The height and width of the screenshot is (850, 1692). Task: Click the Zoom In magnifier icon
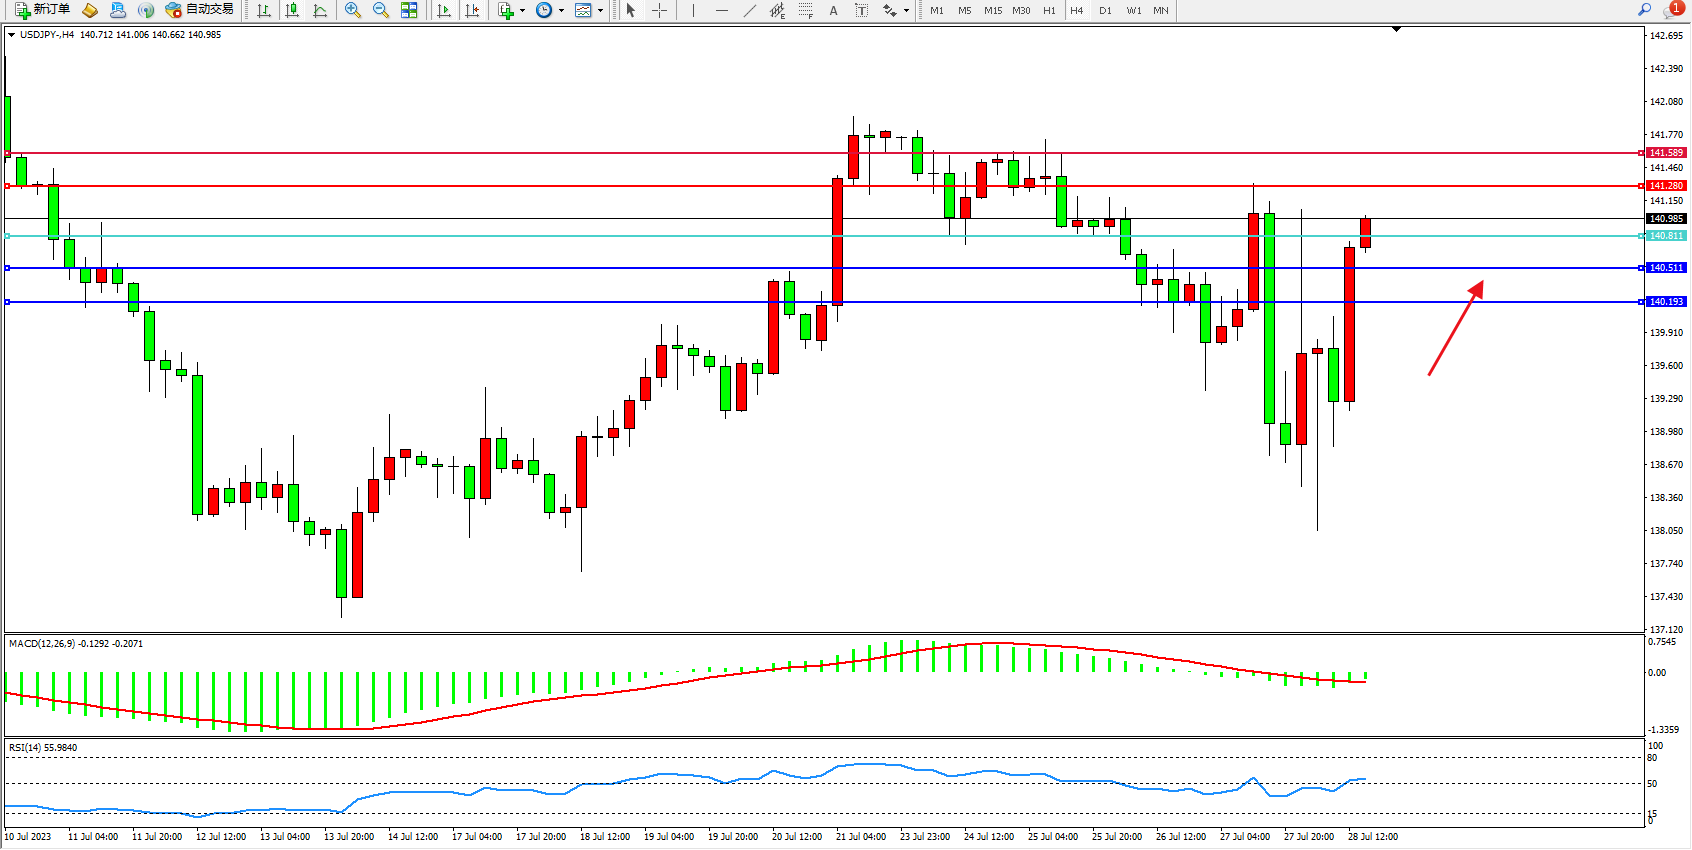point(352,10)
